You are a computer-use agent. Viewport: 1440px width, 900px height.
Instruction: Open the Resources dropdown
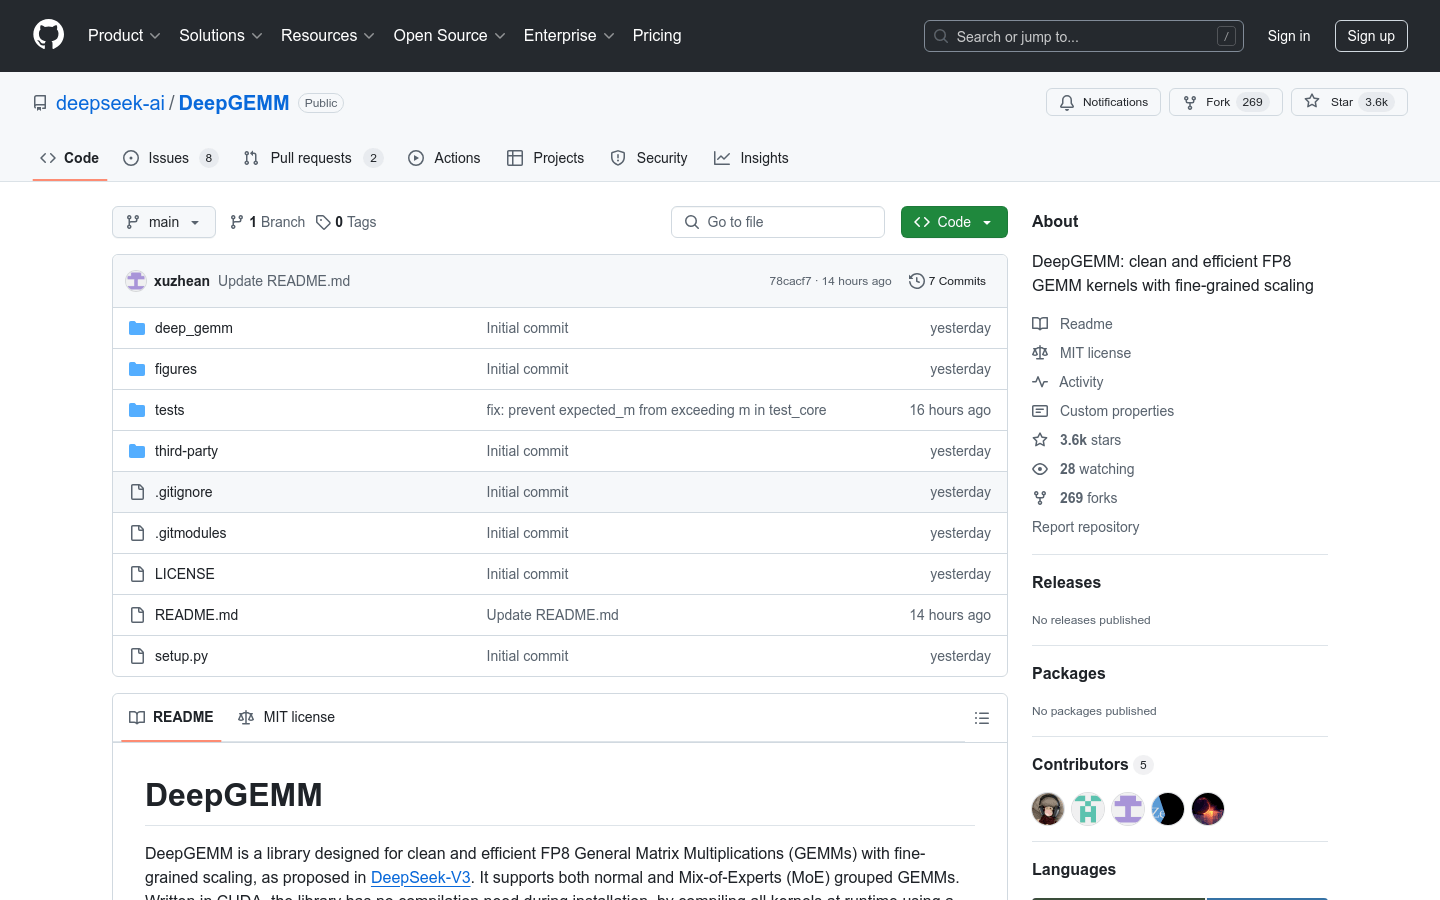point(327,35)
